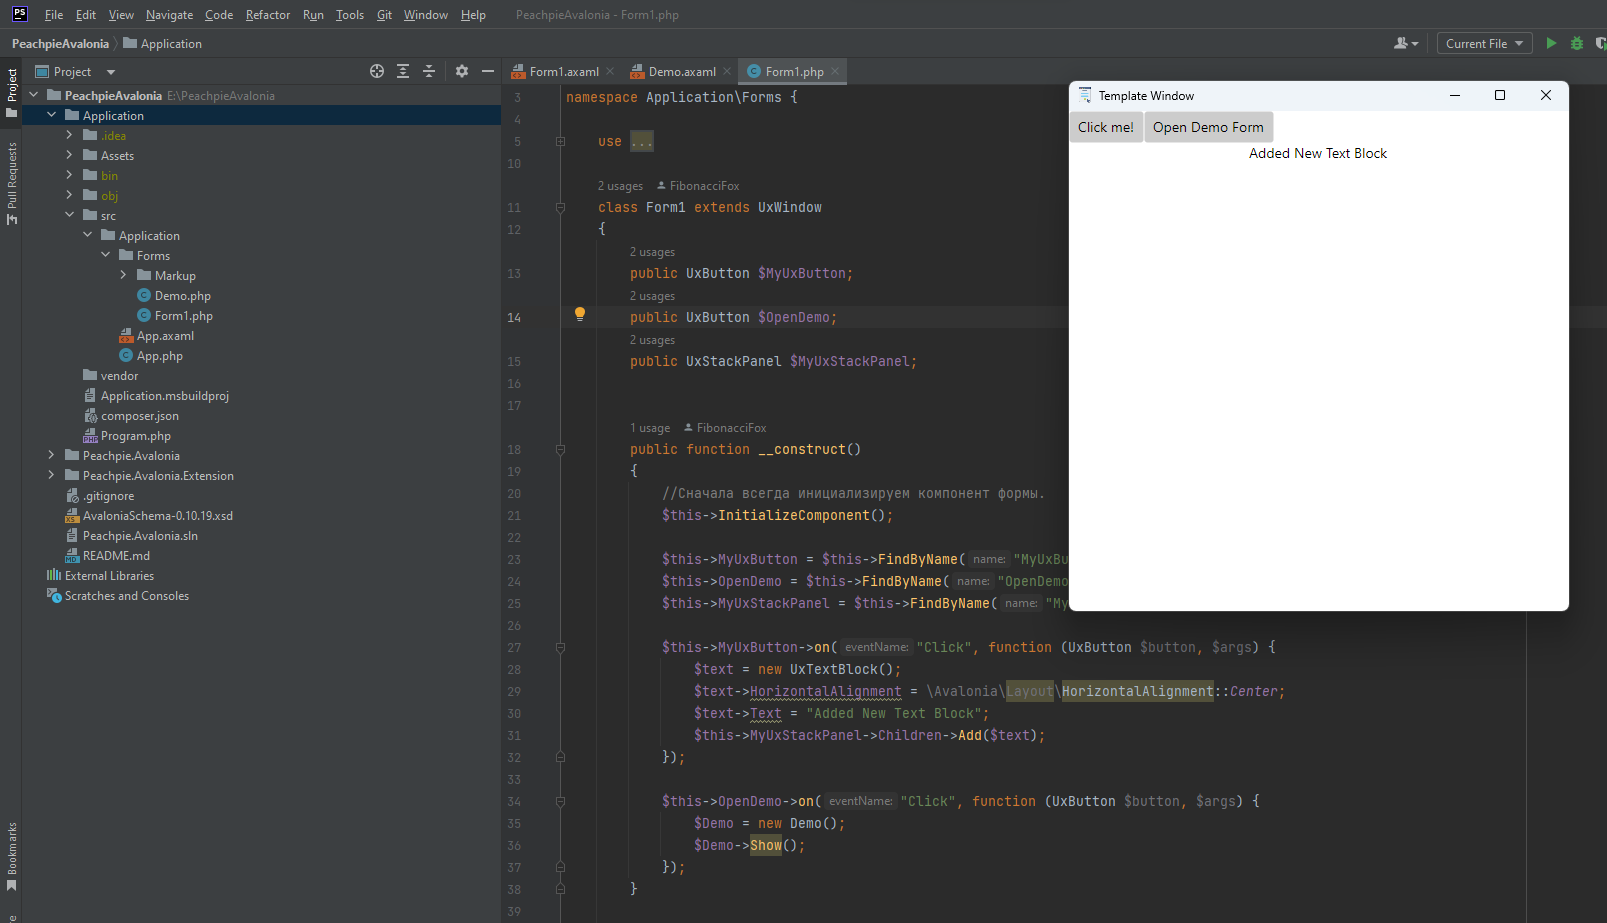
Task: Open the Current File run configuration dropdown
Action: 1484,43
